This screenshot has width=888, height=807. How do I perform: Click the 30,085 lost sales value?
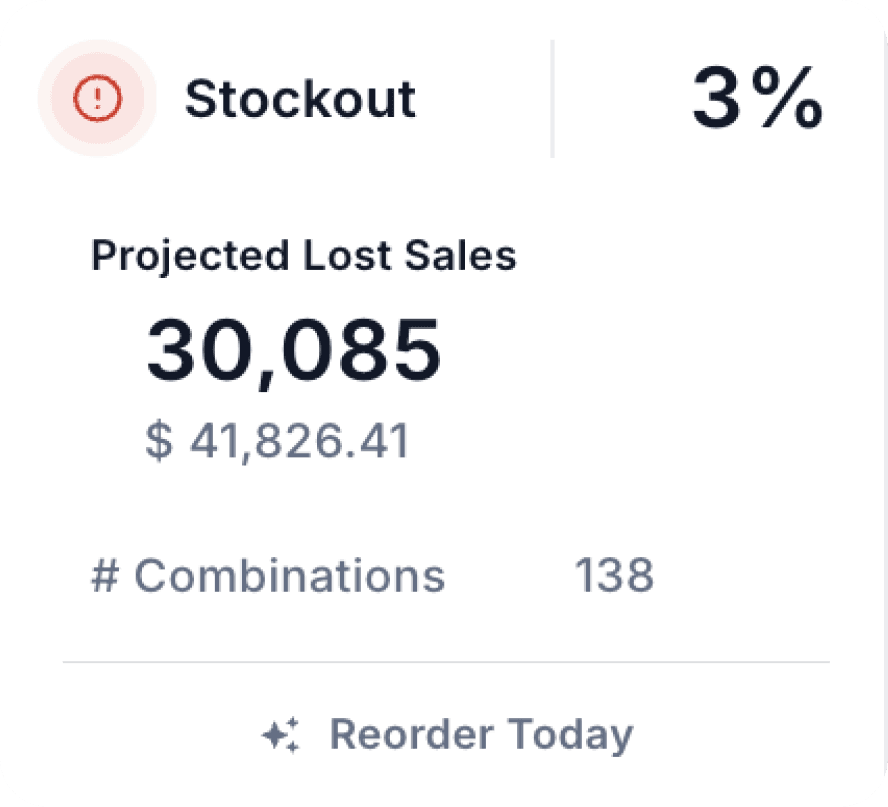pyautogui.click(x=296, y=349)
